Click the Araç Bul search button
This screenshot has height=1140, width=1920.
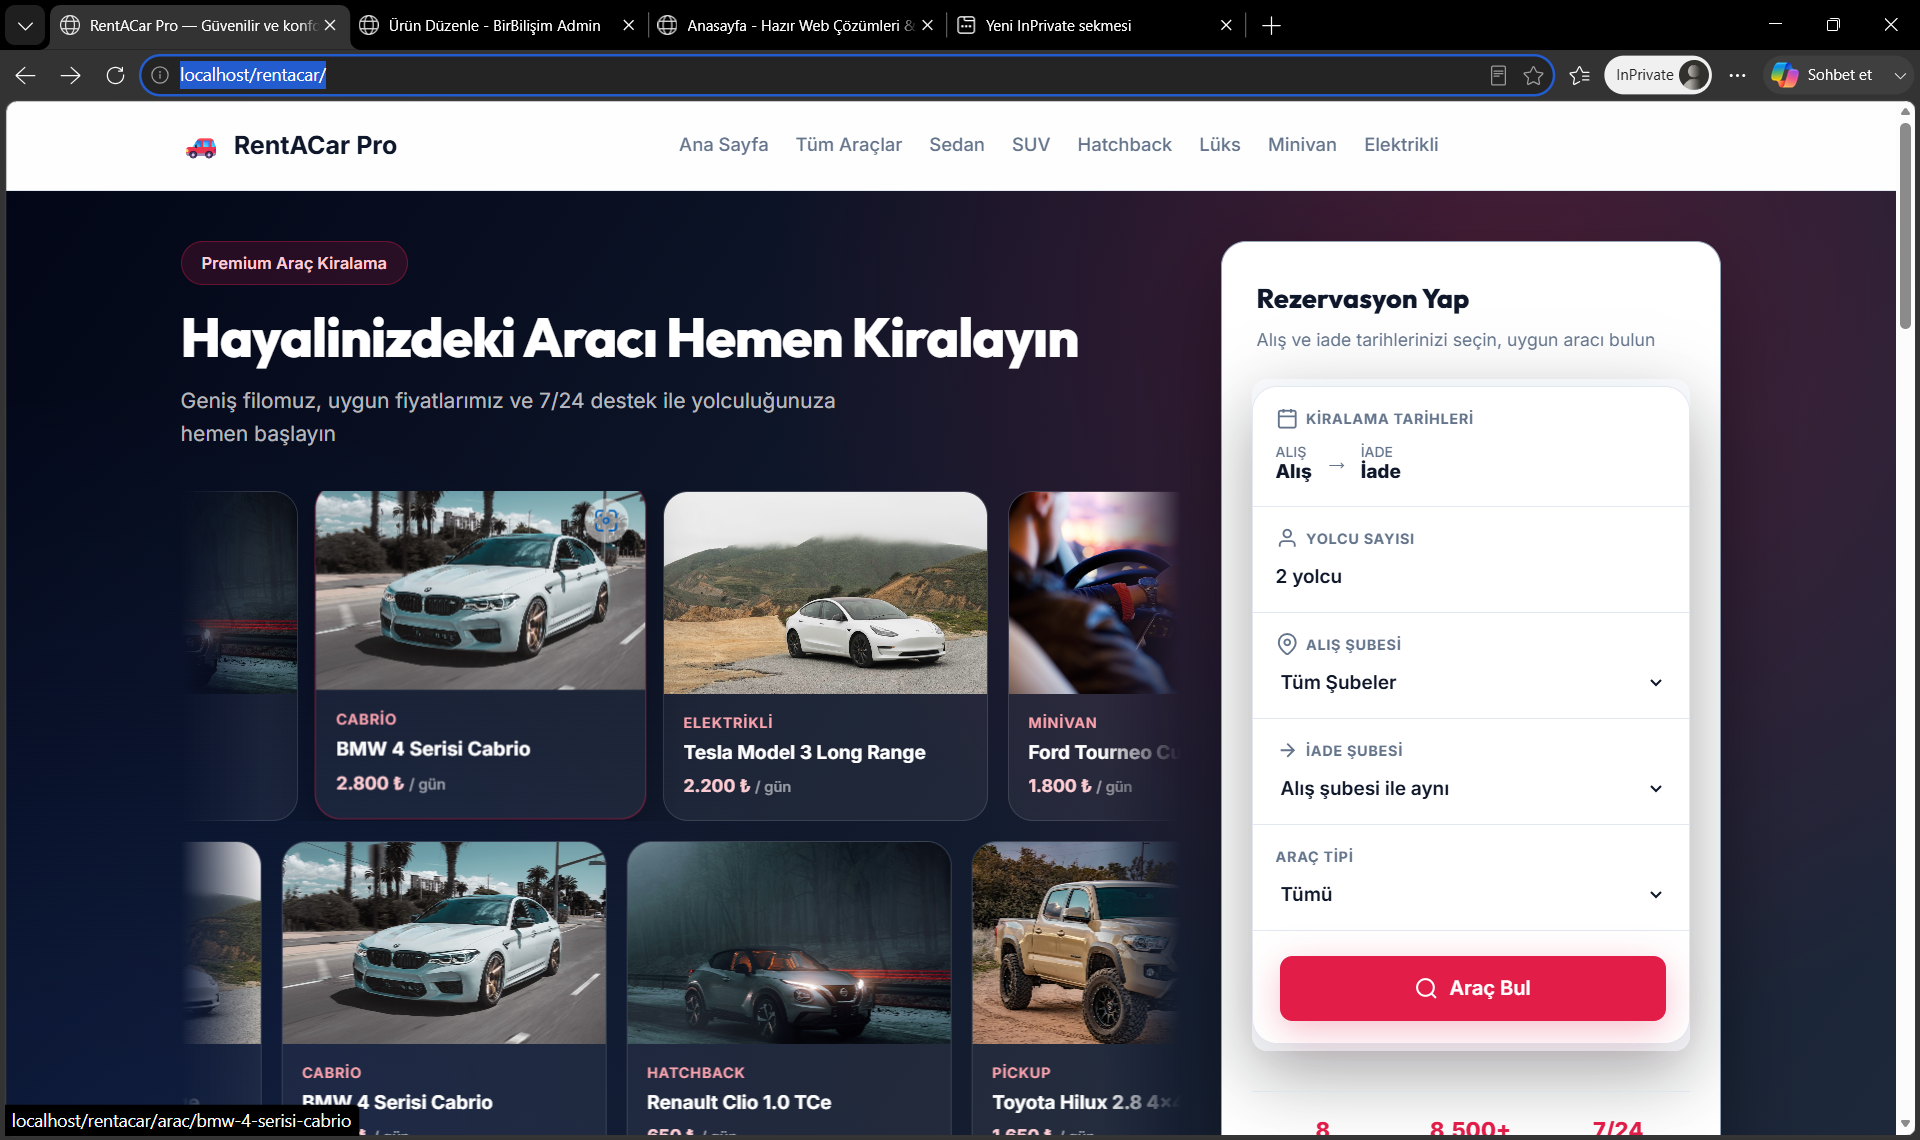tap(1472, 988)
